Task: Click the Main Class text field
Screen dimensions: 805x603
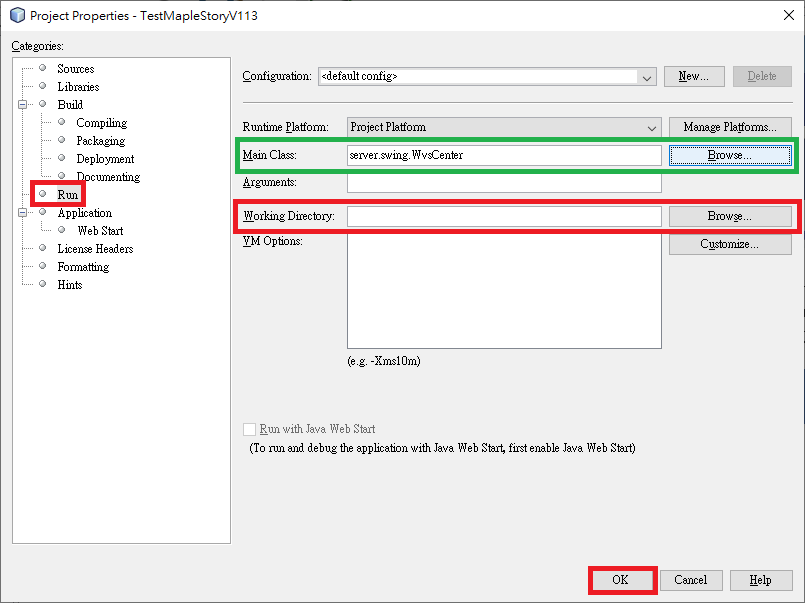Action: tap(504, 155)
